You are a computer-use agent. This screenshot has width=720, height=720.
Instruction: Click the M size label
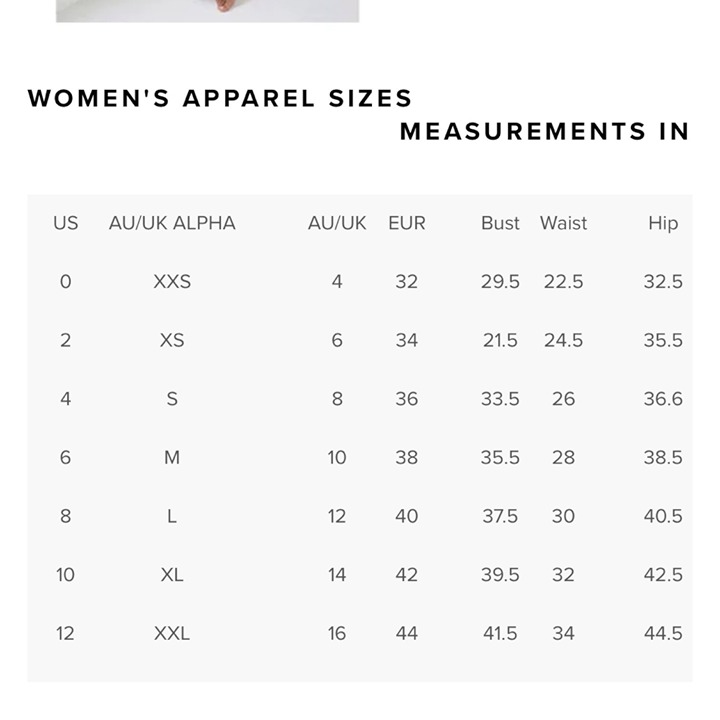click(172, 457)
